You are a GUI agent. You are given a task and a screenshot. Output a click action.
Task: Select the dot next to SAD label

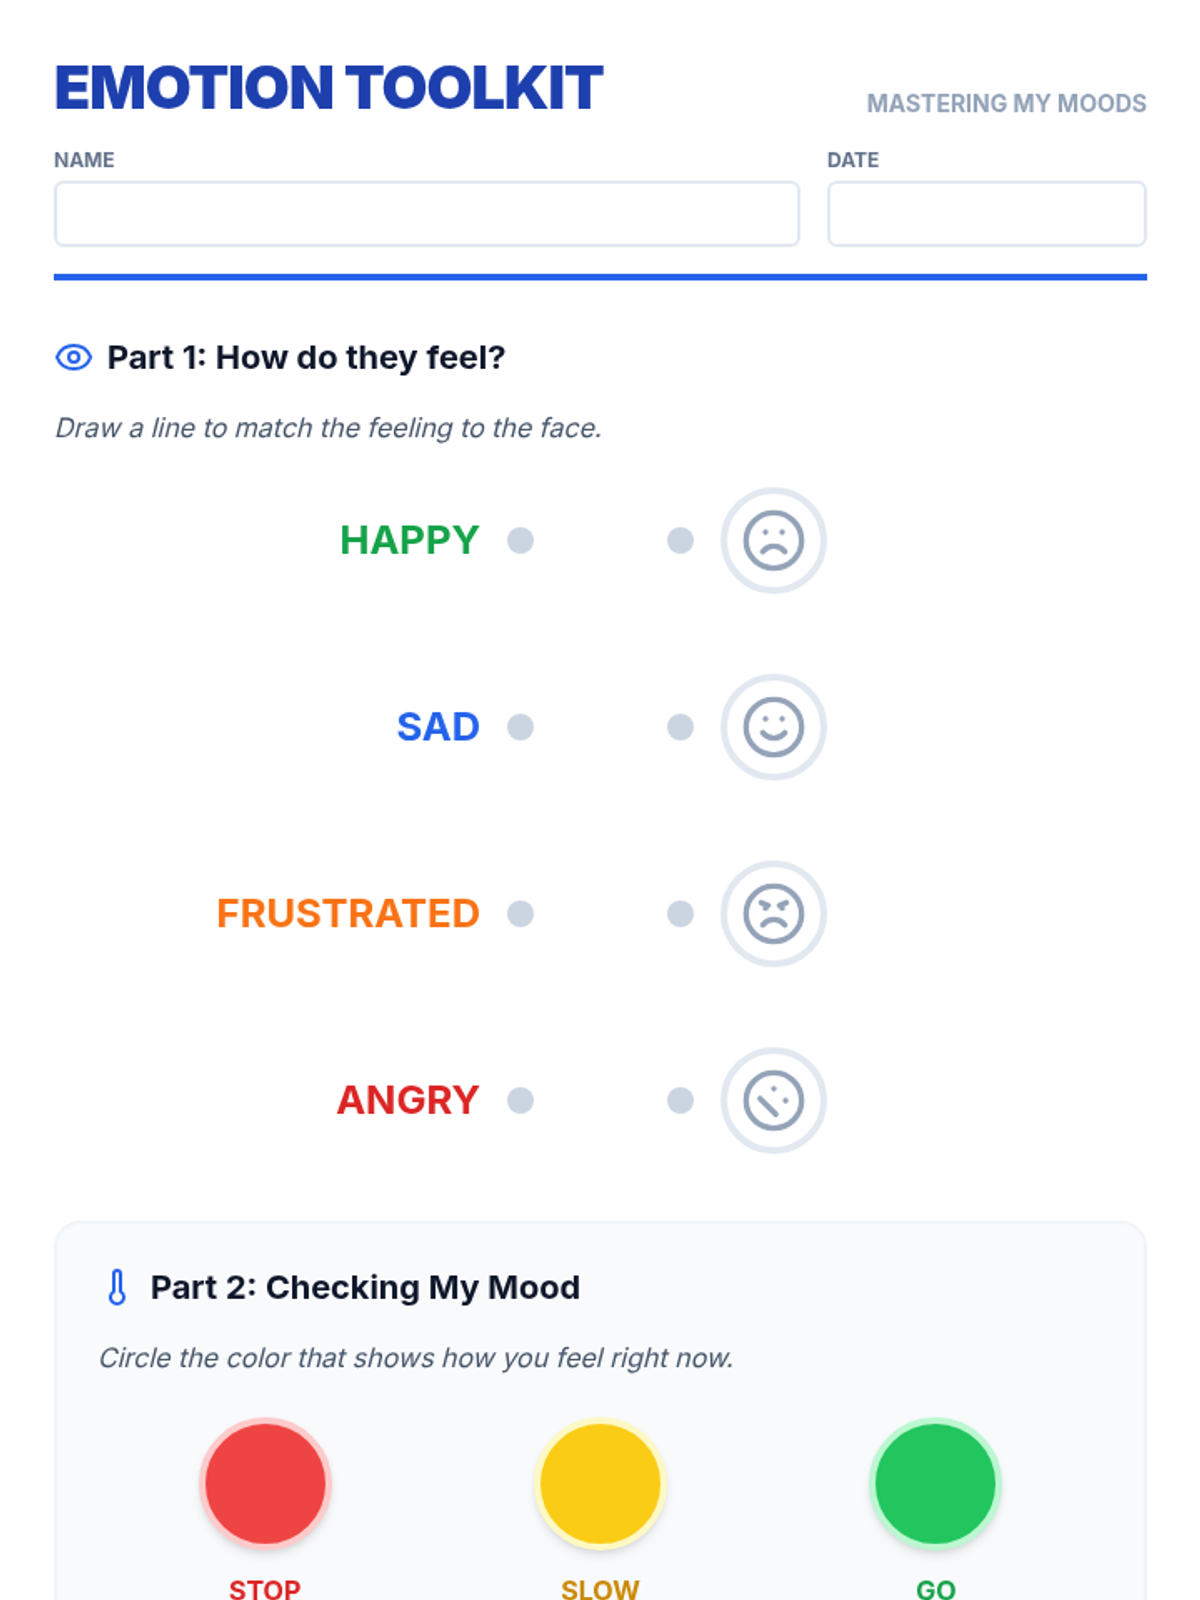[520, 727]
